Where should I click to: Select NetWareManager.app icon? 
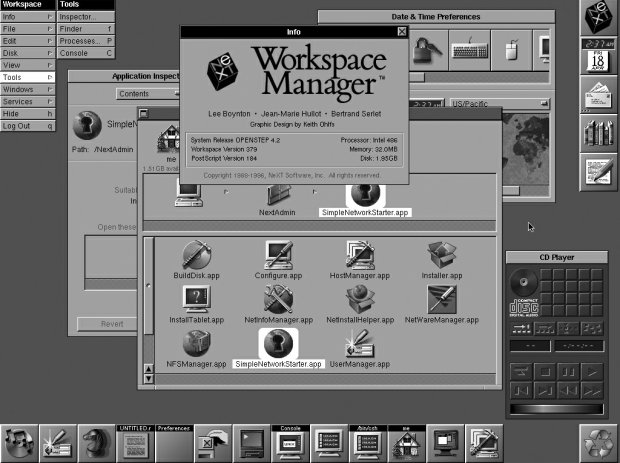click(442, 300)
